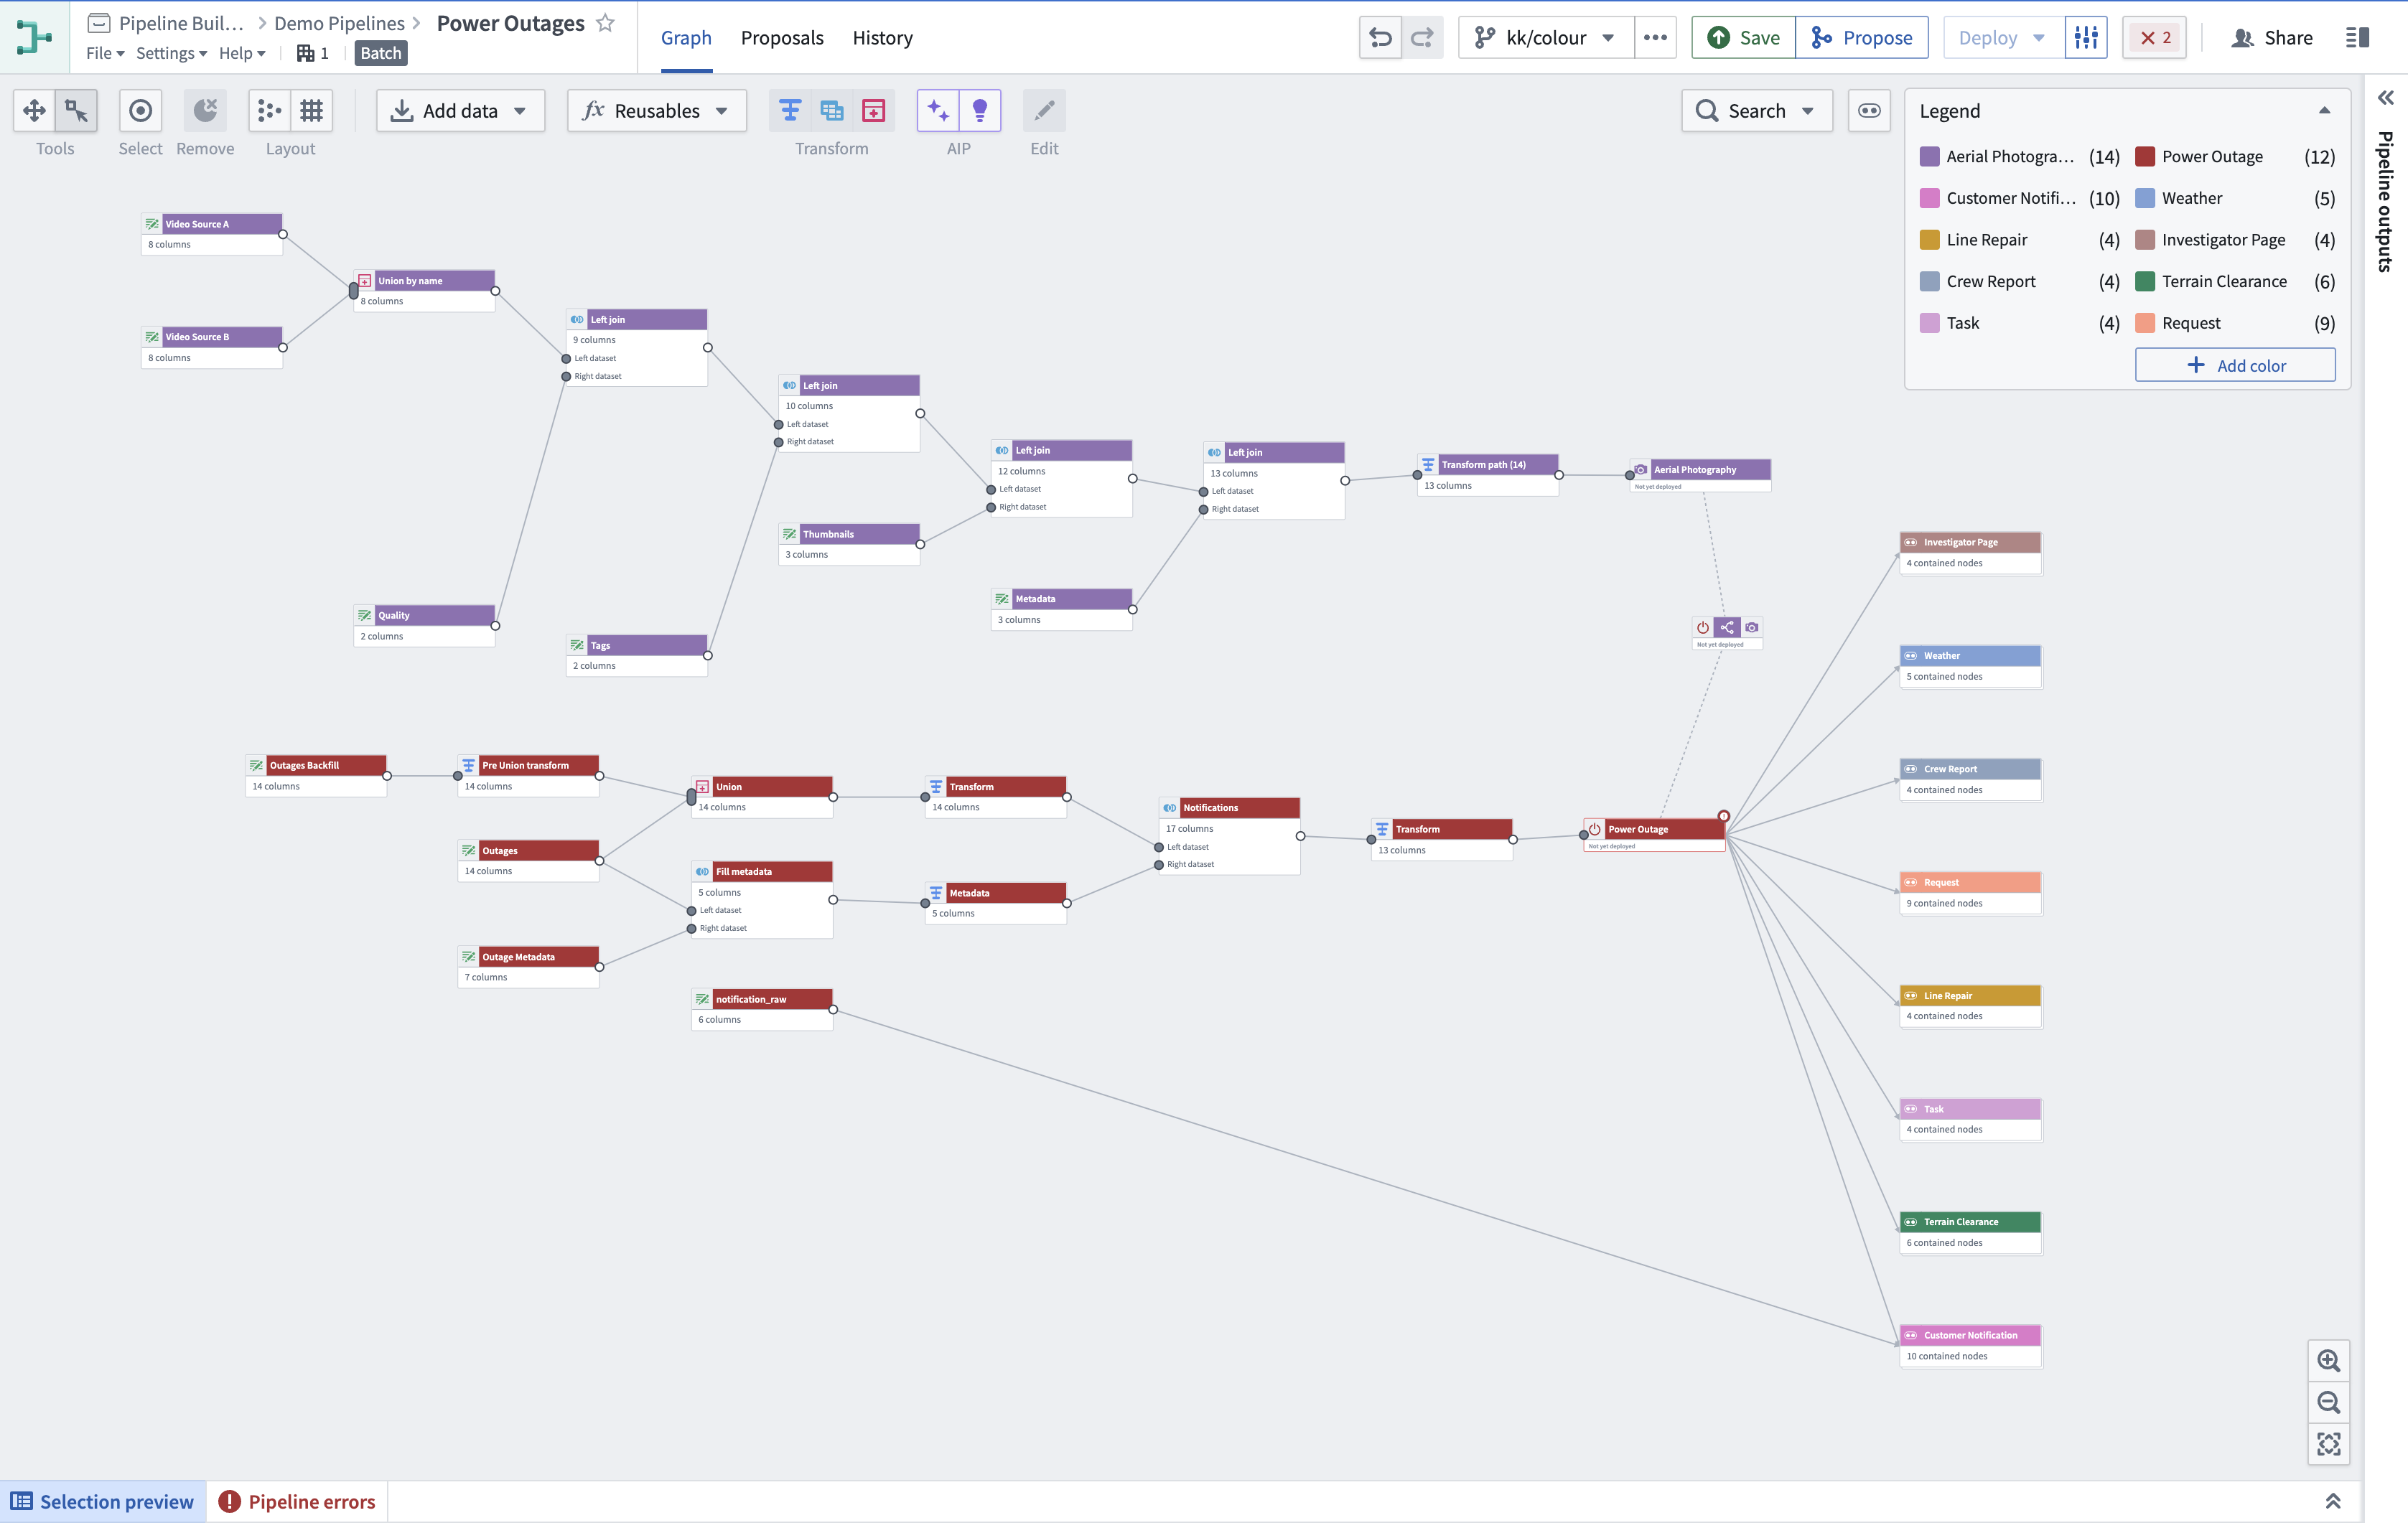The image size is (2408, 1523).
Task: Click the fit-to-screen icon
Action: (2329, 1444)
